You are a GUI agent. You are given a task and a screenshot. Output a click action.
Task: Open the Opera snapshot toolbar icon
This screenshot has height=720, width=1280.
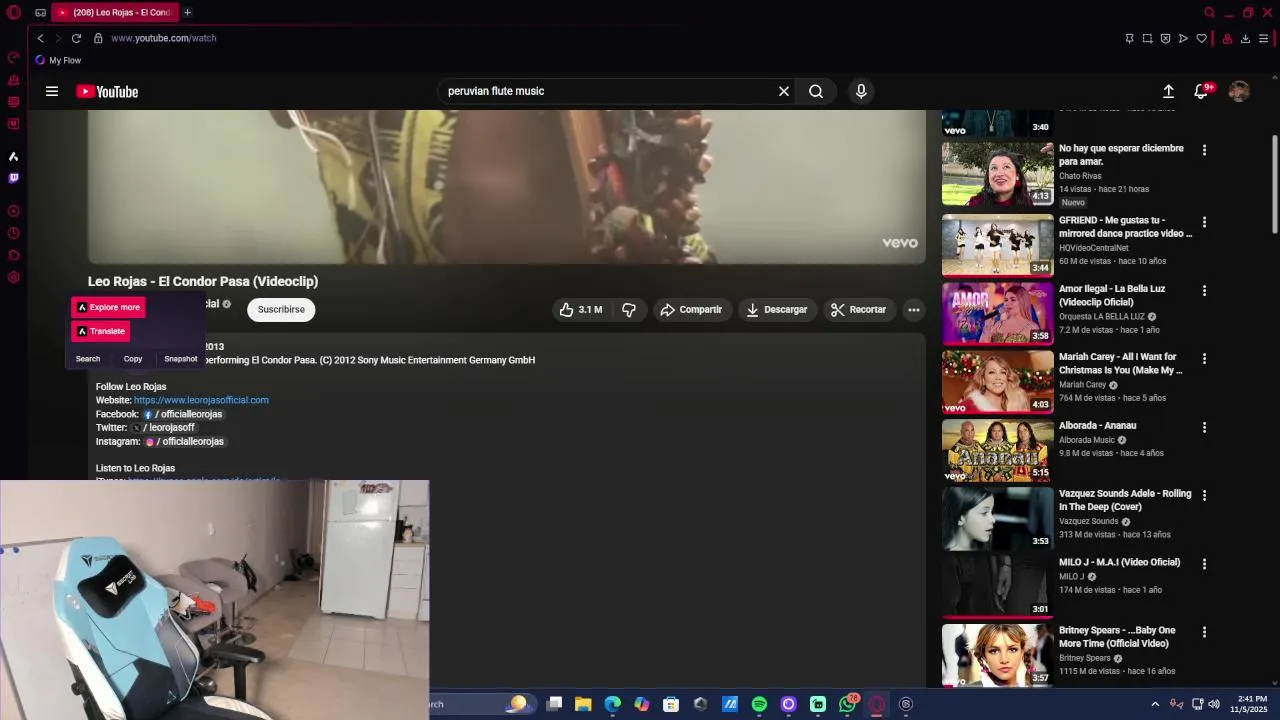coord(1147,38)
